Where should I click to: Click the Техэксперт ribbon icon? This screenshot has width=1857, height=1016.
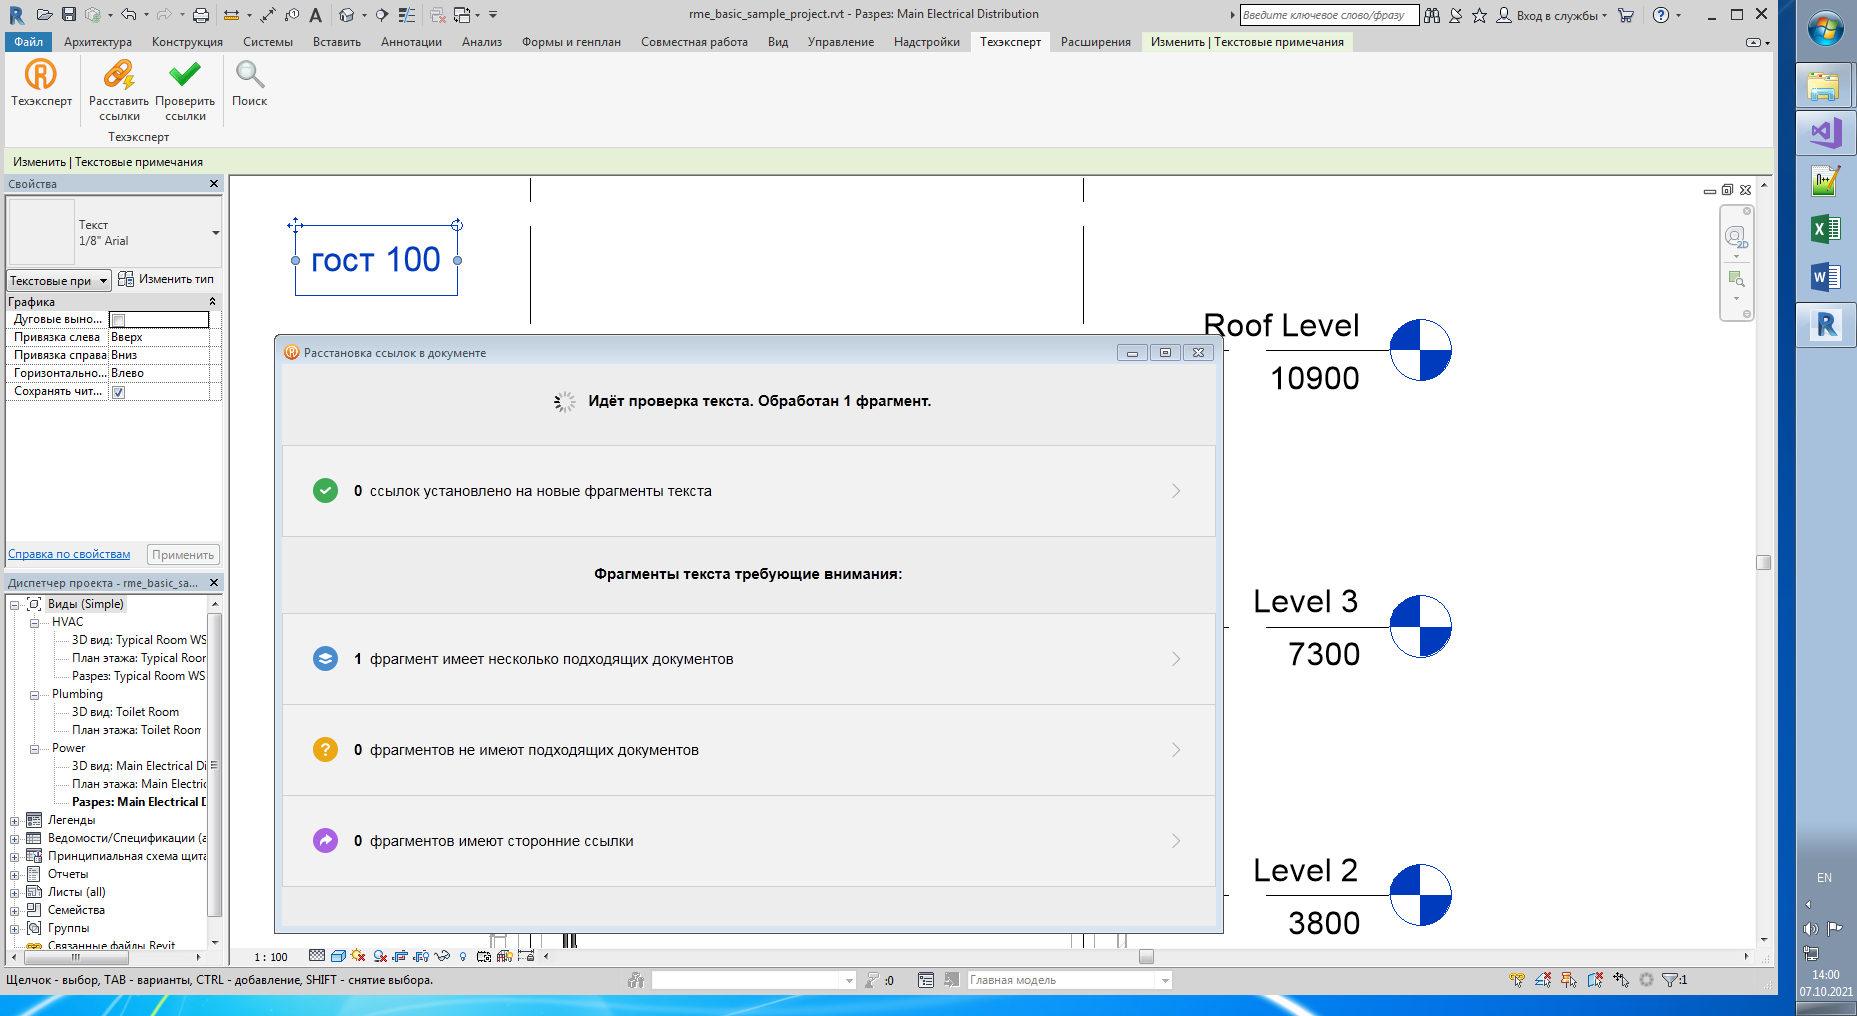pyautogui.click(x=41, y=75)
